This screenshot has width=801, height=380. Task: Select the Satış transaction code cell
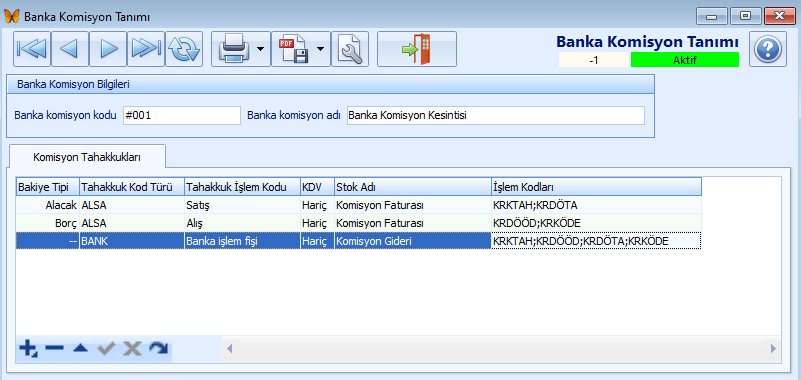[243, 205]
